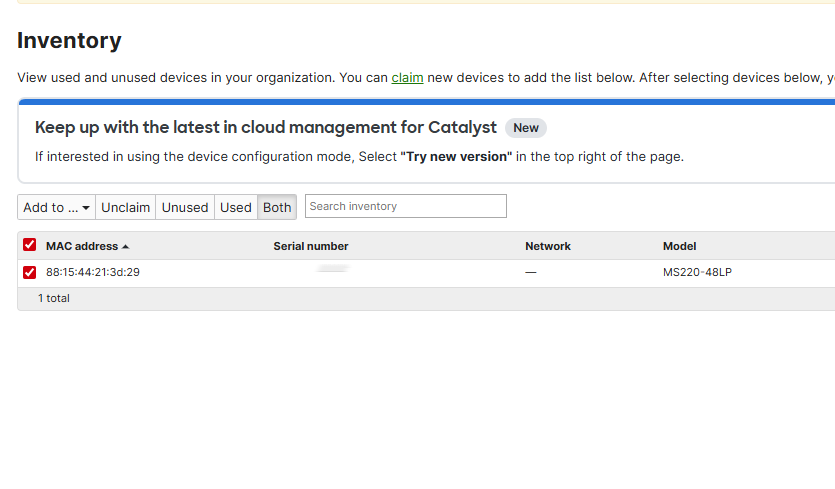Open device with MAC 88:15:44:21:3d:29

click(93, 272)
